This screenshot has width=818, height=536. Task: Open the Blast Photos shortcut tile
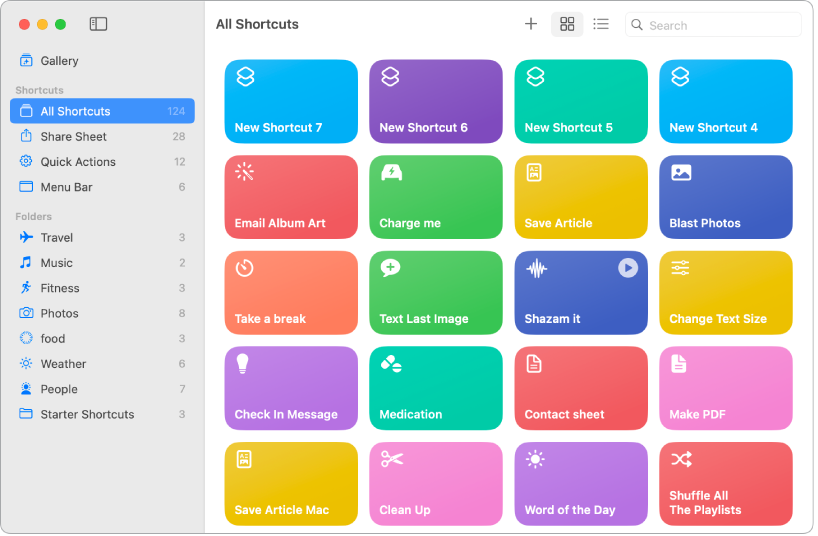[x=725, y=196]
